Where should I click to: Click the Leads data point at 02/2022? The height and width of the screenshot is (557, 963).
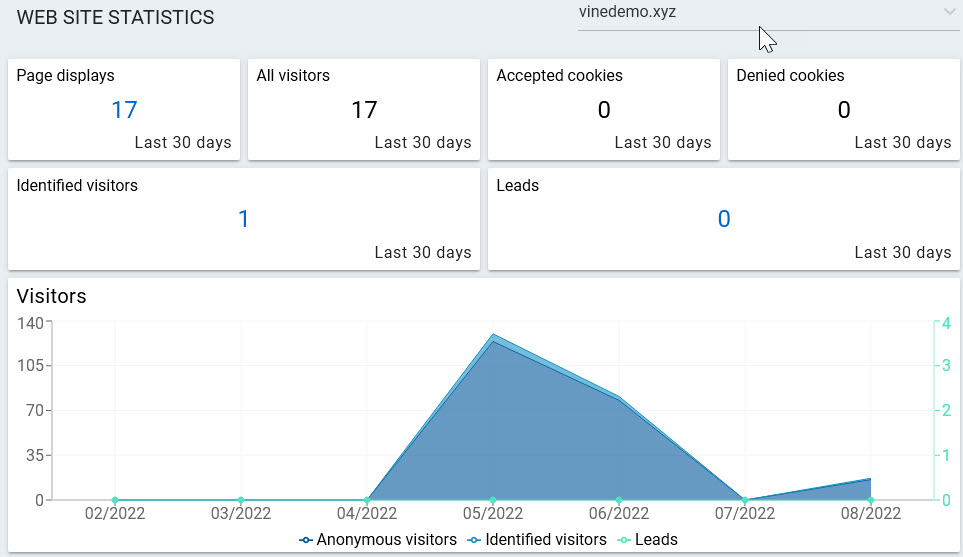[115, 500]
